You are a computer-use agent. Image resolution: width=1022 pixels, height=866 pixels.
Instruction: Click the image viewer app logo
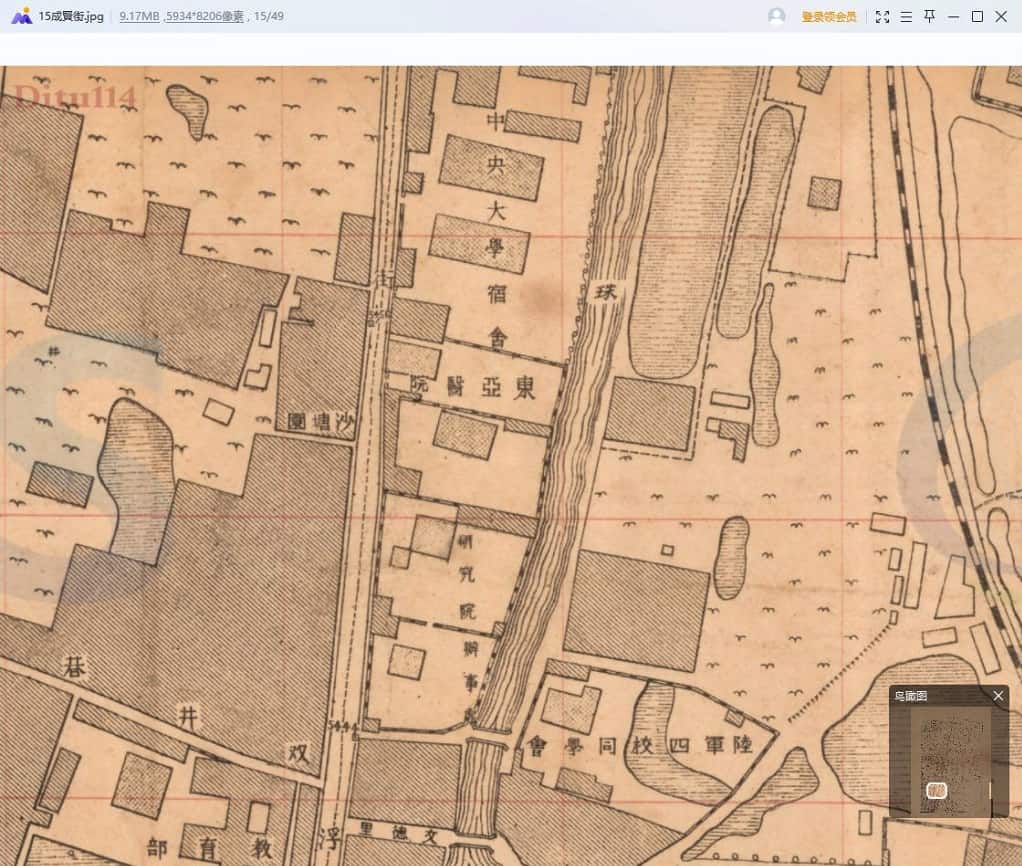[x=22, y=16]
